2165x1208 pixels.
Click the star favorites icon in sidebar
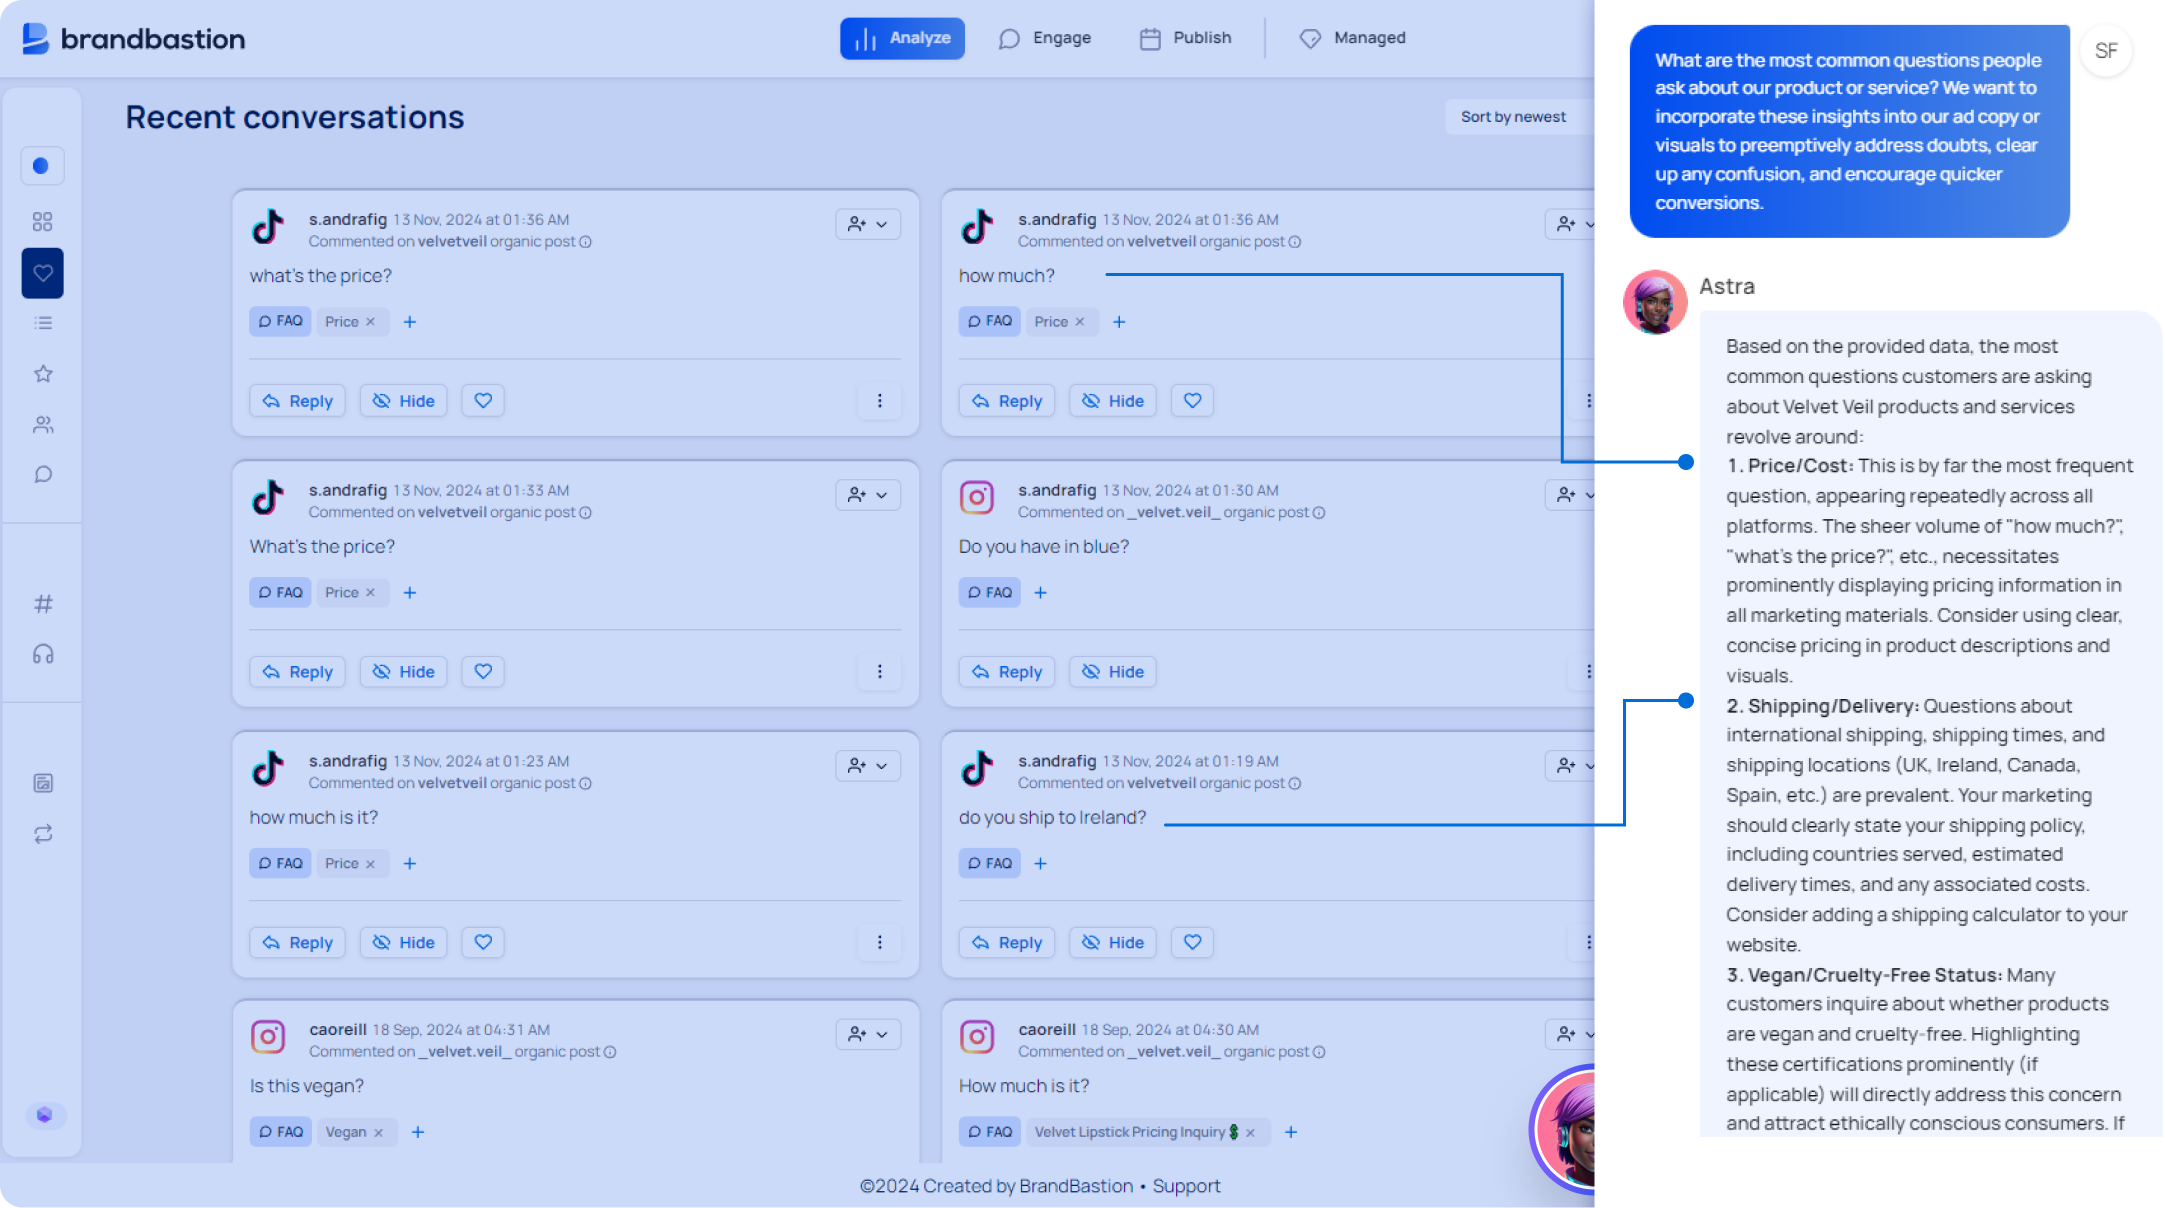[x=42, y=373]
